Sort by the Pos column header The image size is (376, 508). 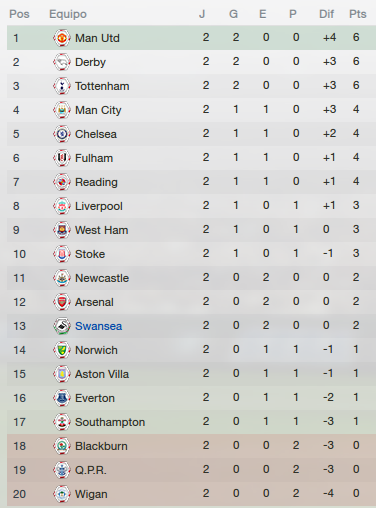[19, 14]
